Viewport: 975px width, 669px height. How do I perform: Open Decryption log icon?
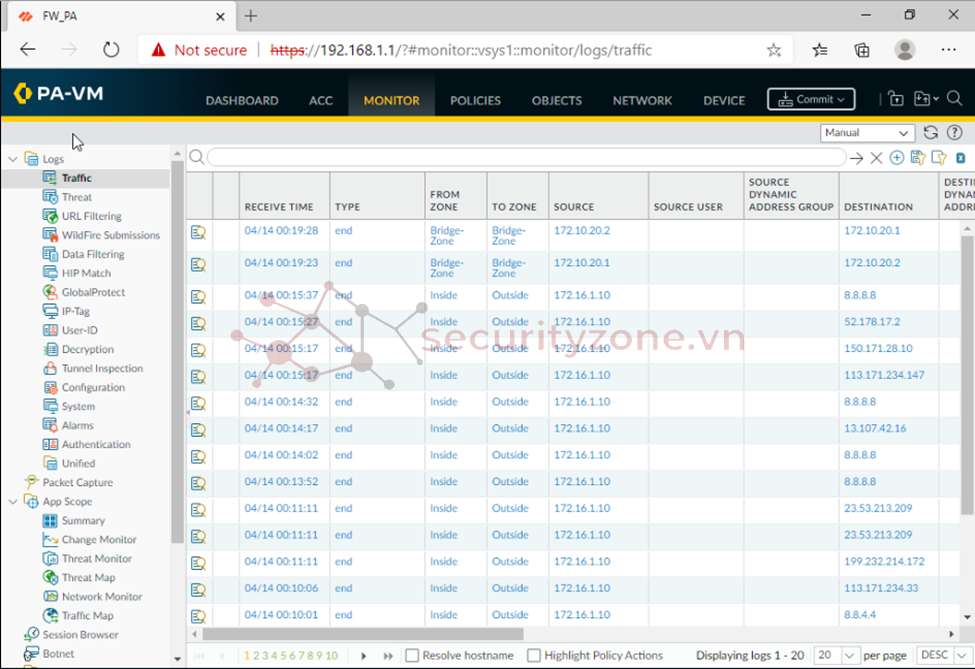[50, 349]
